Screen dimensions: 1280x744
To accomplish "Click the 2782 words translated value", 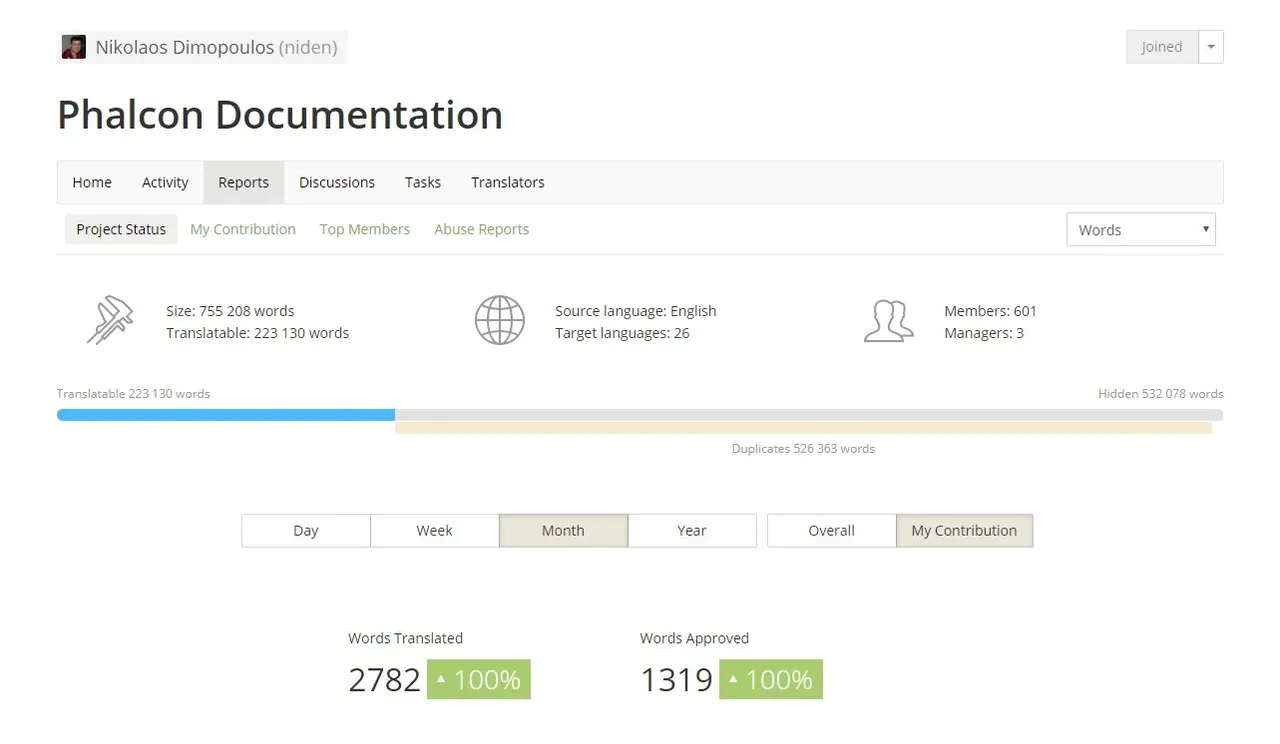I will [x=384, y=680].
